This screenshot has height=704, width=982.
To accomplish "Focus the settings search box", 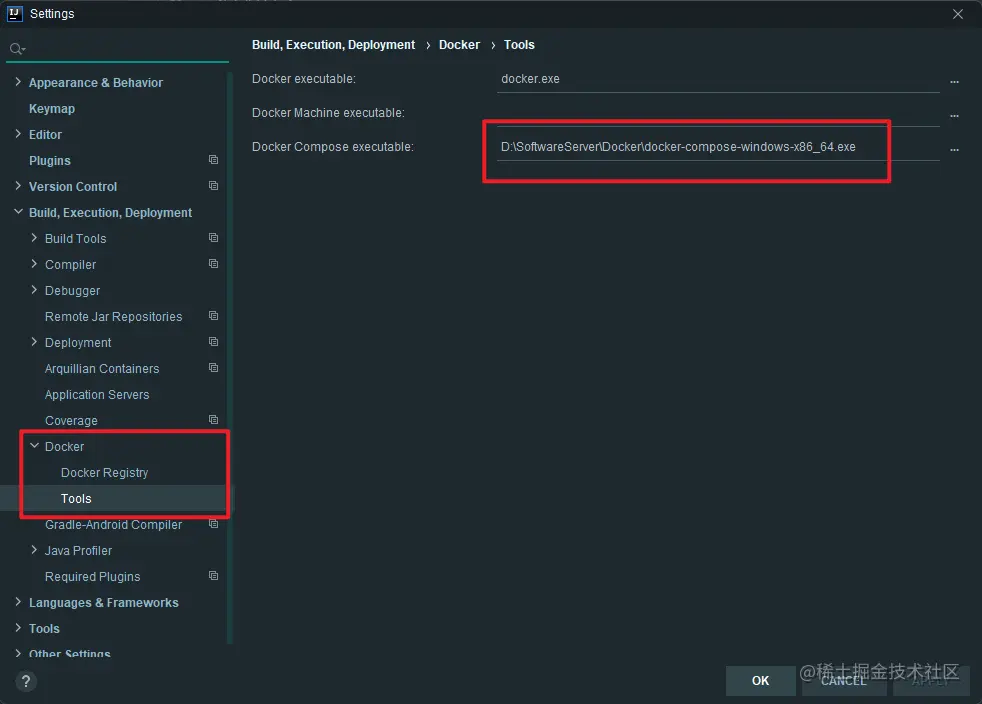I will [118, 49].
